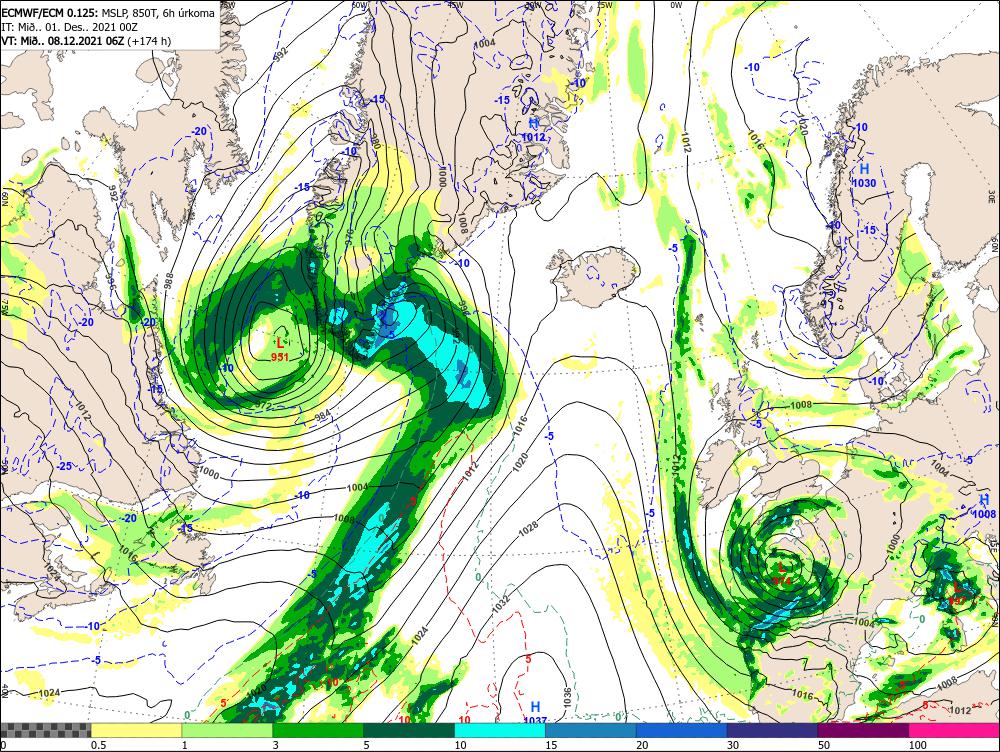
Task: Click the valid time 'VT: Mið.. 08.12.2021 06Z'
Action: pyautogui.click(x=63, y=41)
